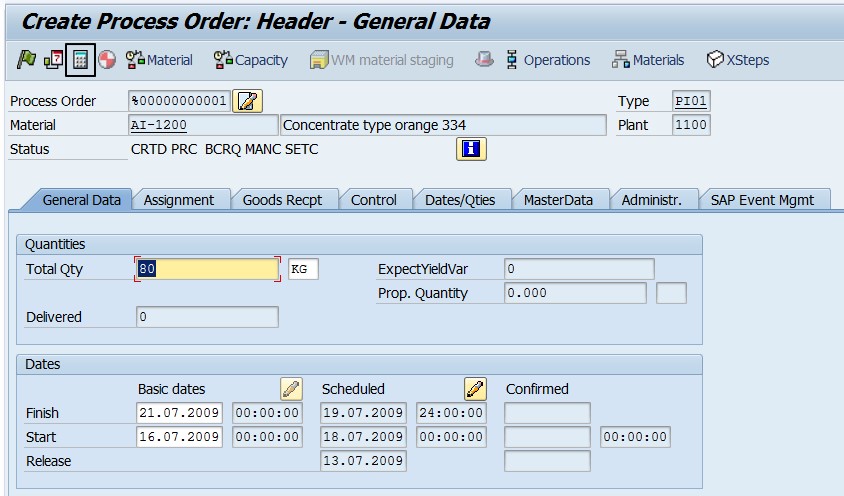Click the calculator cost icon
Screen dimensions: 844x496
(x=80, y=60)
